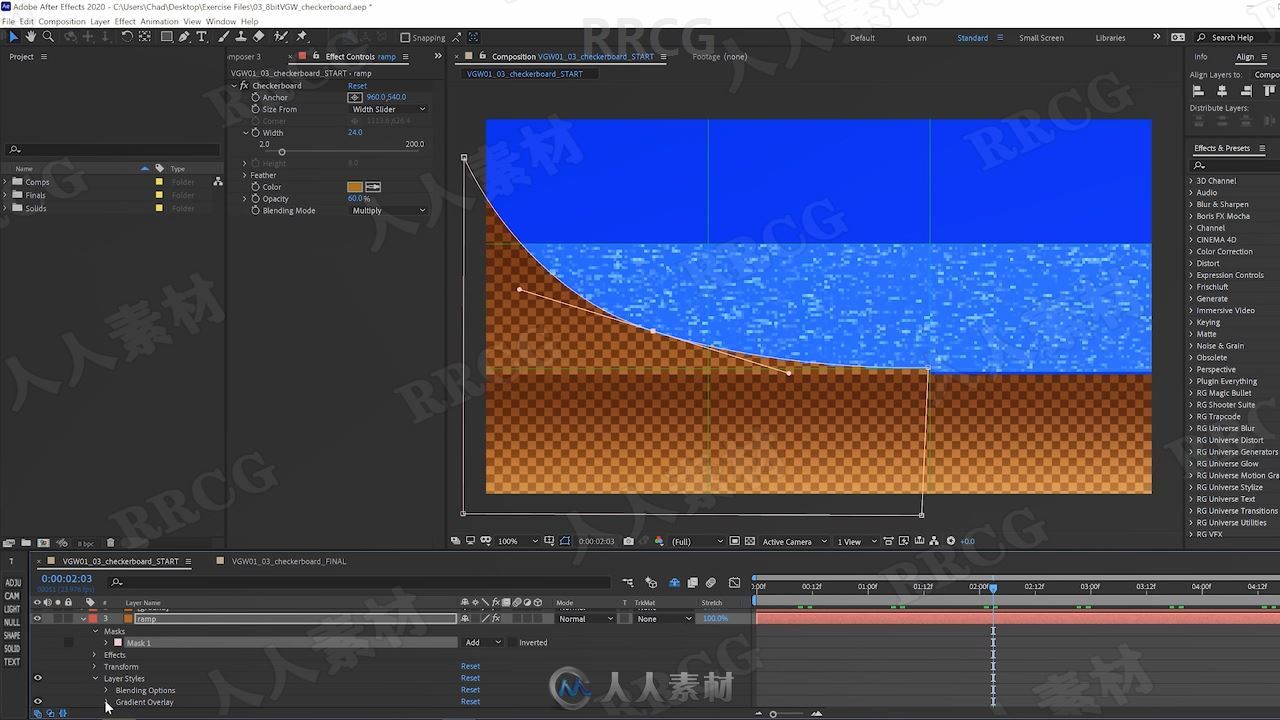The height and width of the screenshot is (720, 1280).
Task: Select the Type tool
Action: click(x=201, y=37)
